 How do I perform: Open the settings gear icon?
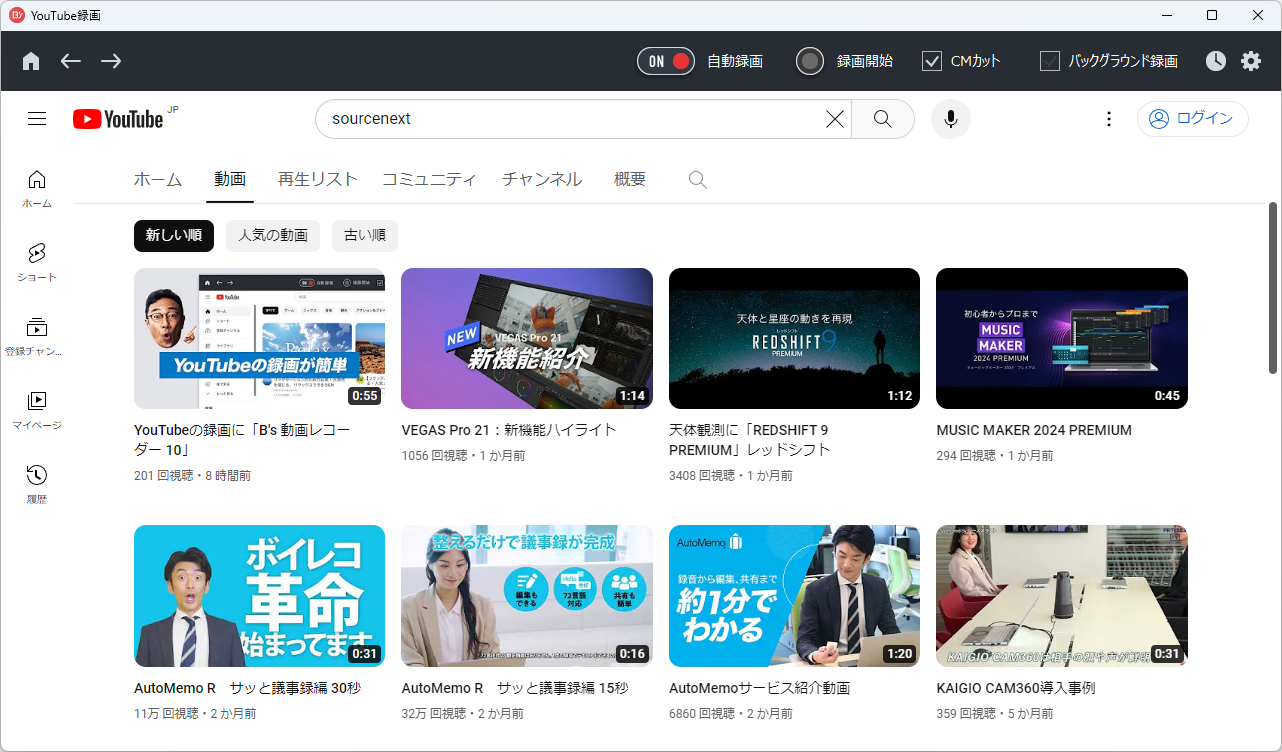point(1251,61)
